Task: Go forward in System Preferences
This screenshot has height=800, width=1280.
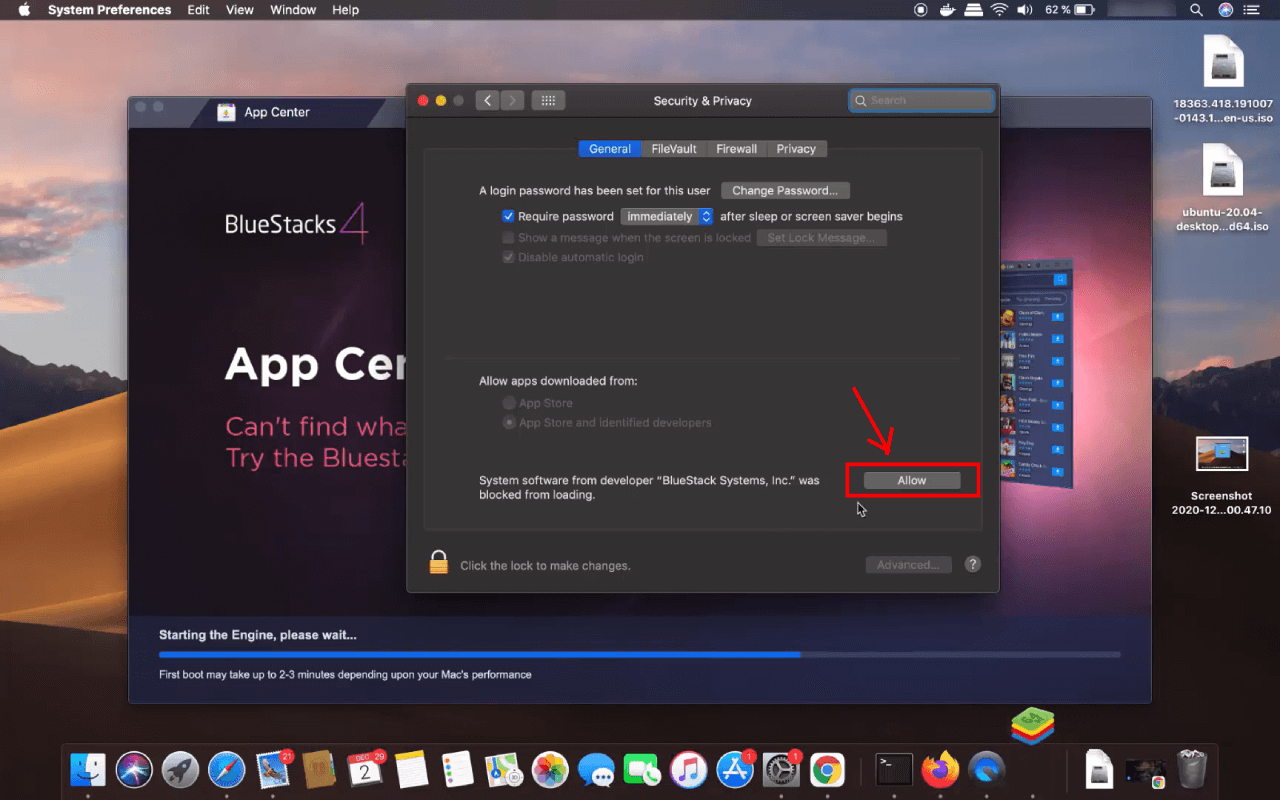Action: (x=512, y=100)
